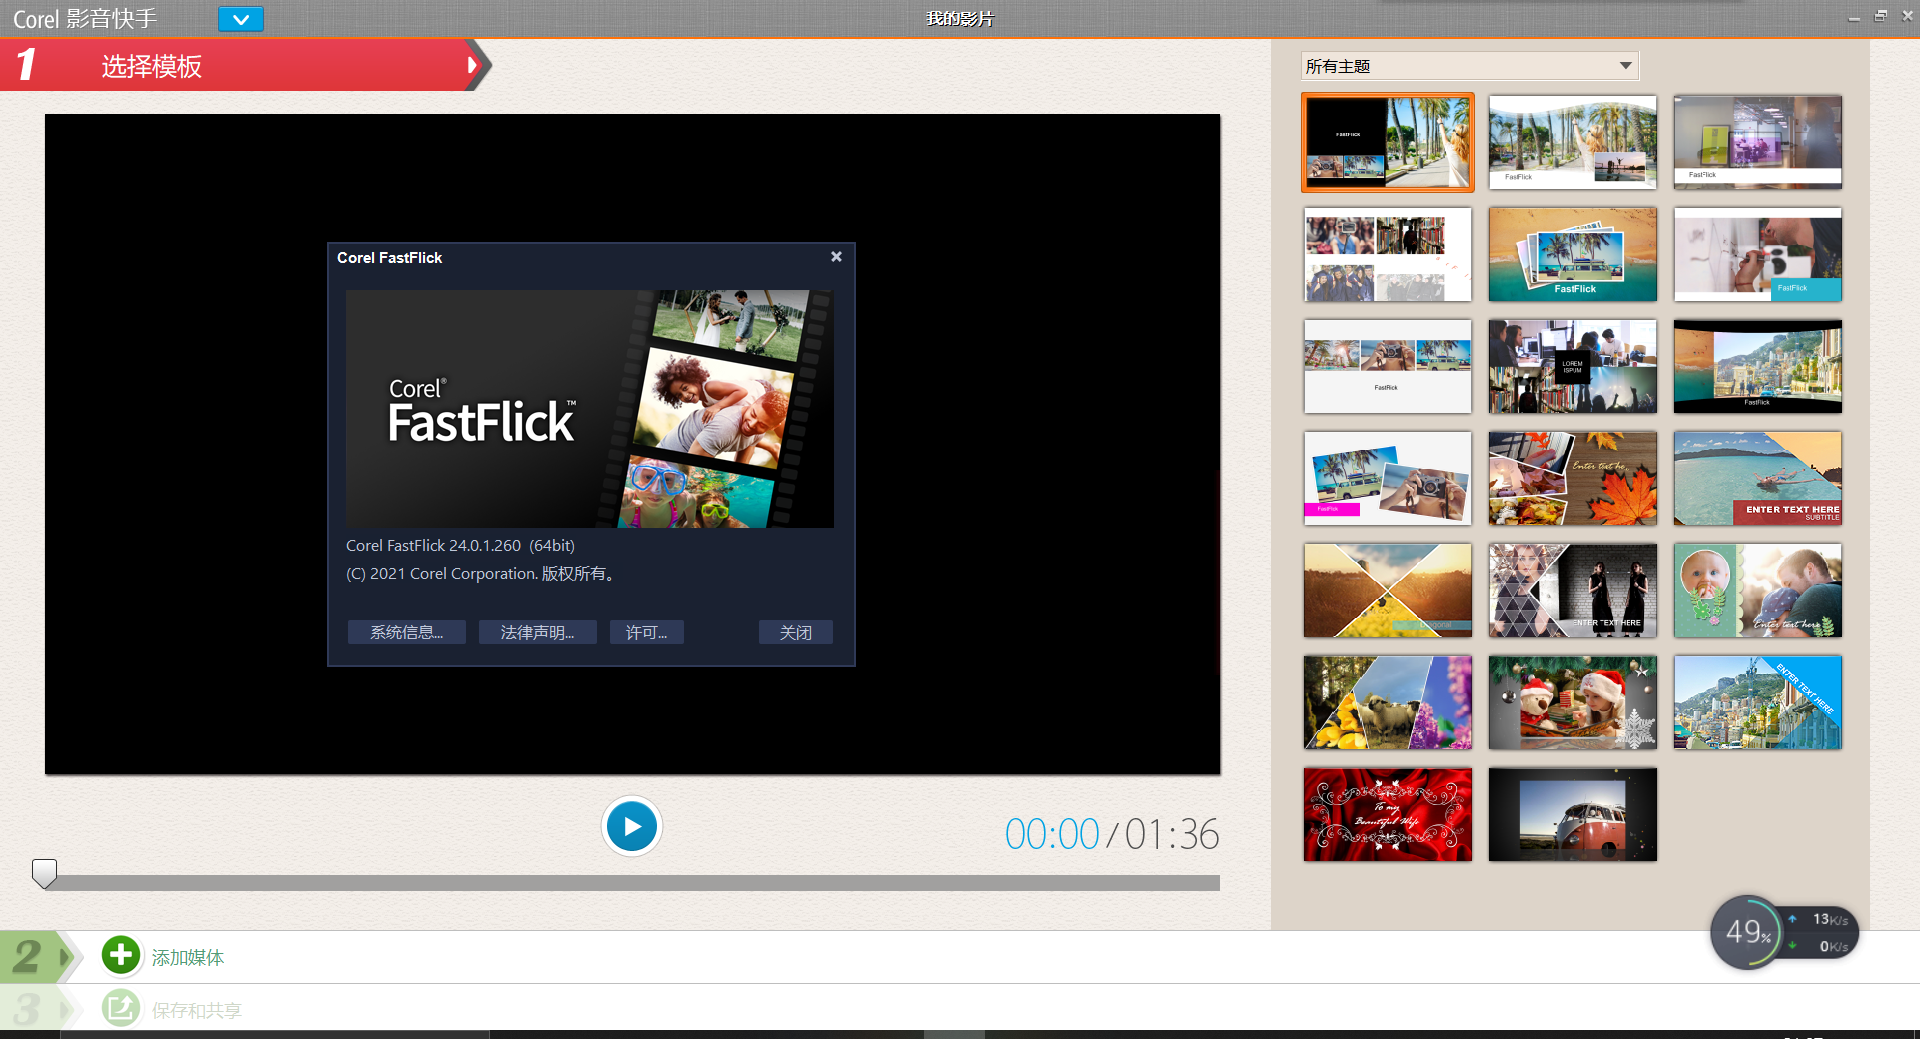The image size is (1920, 1039).
Task: Click the green plus Add Media icon
Action: [x=121, y=955]
